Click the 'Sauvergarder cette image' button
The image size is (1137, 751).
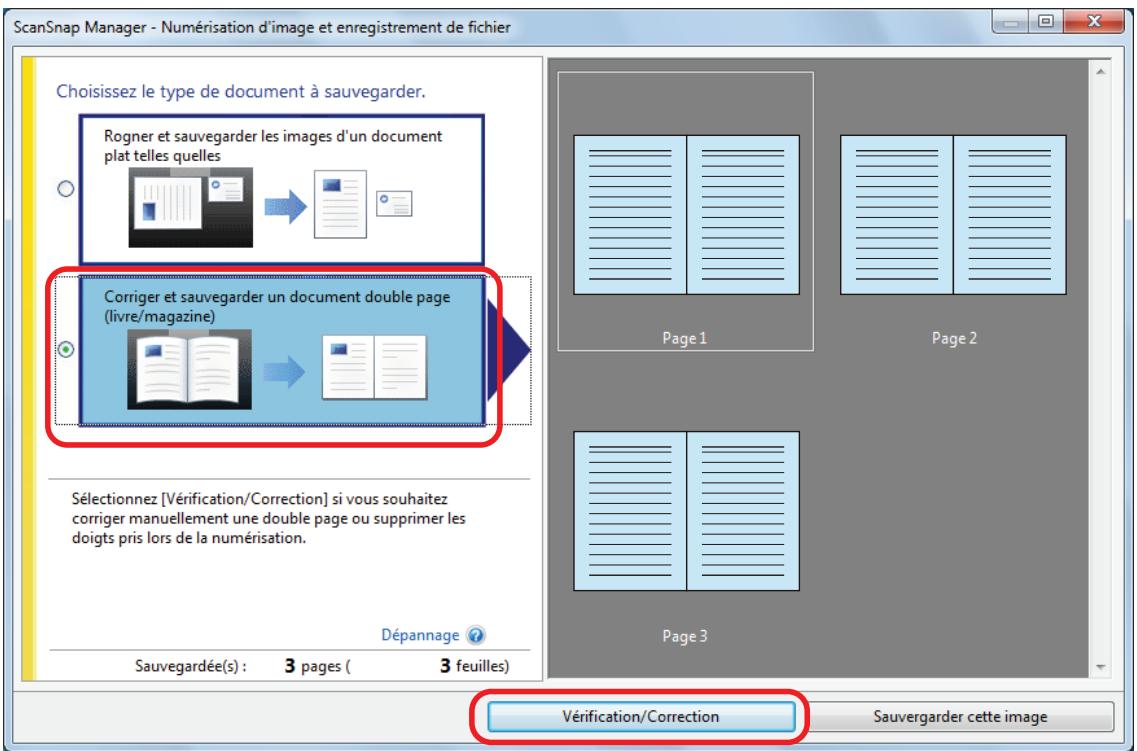point(960,717)
